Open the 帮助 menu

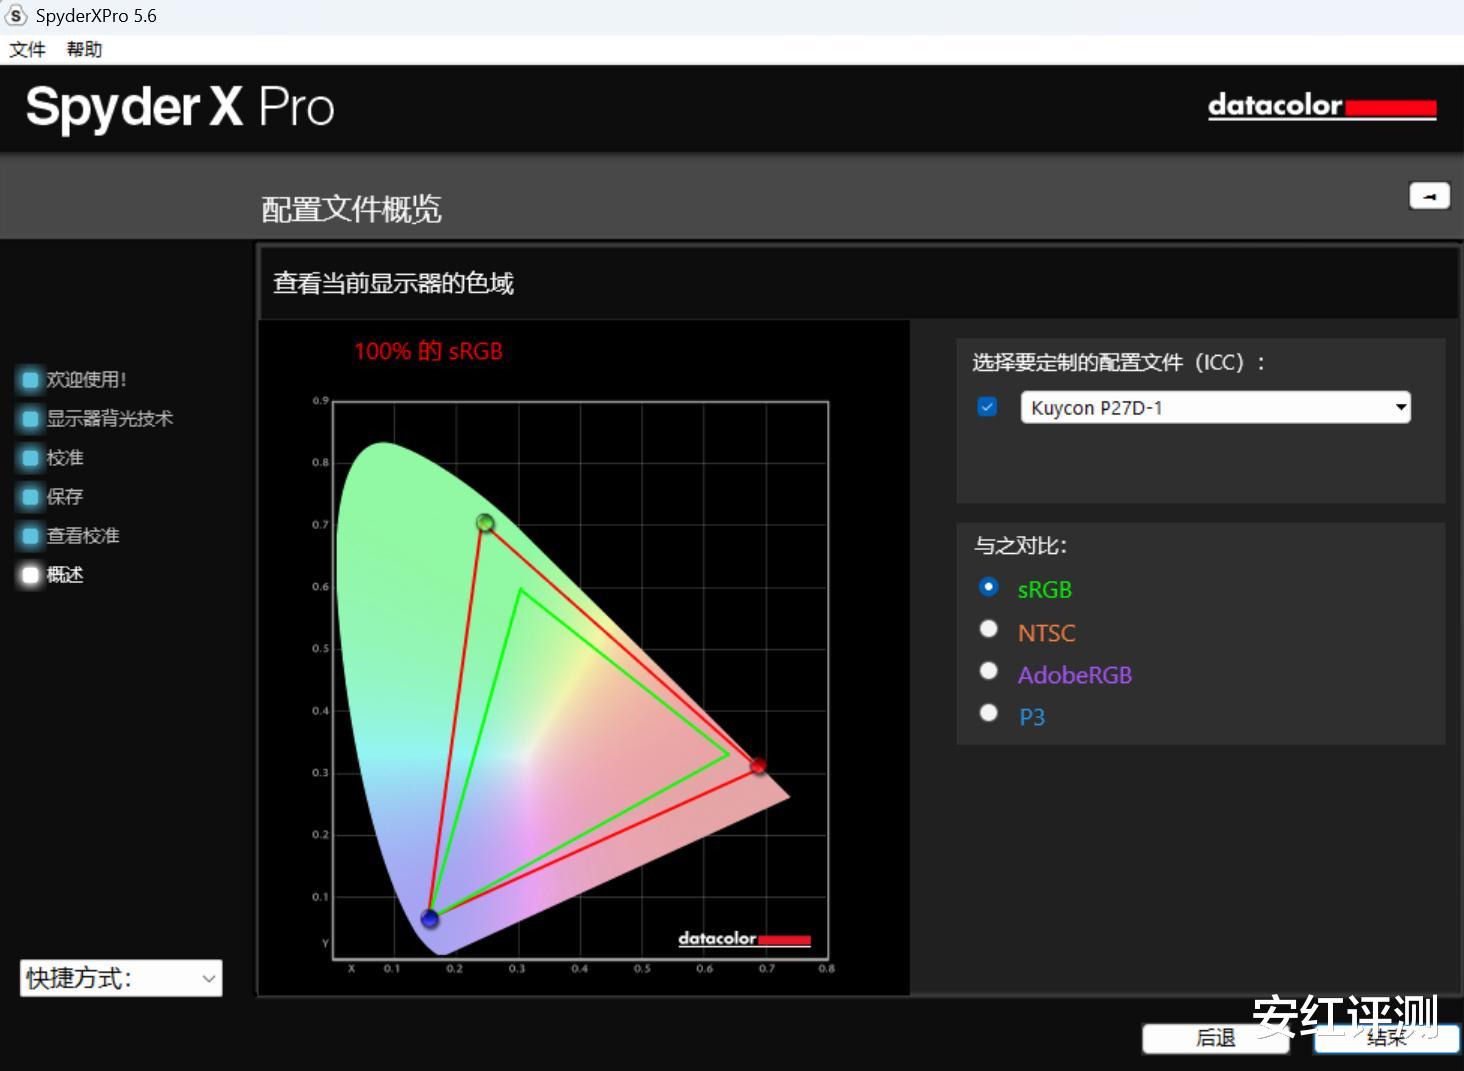84,49
